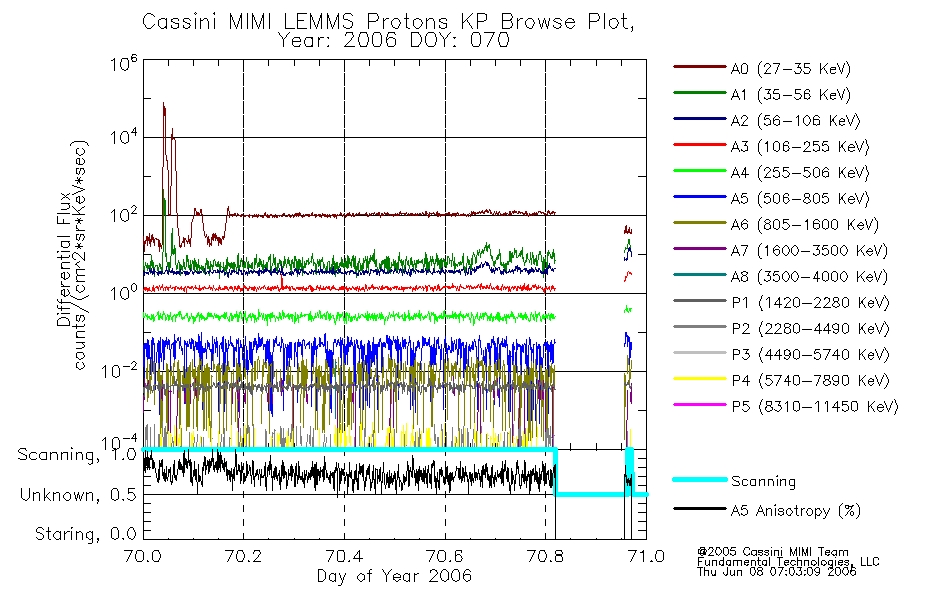Click the Scanning legend label

(x=763, y=482)
